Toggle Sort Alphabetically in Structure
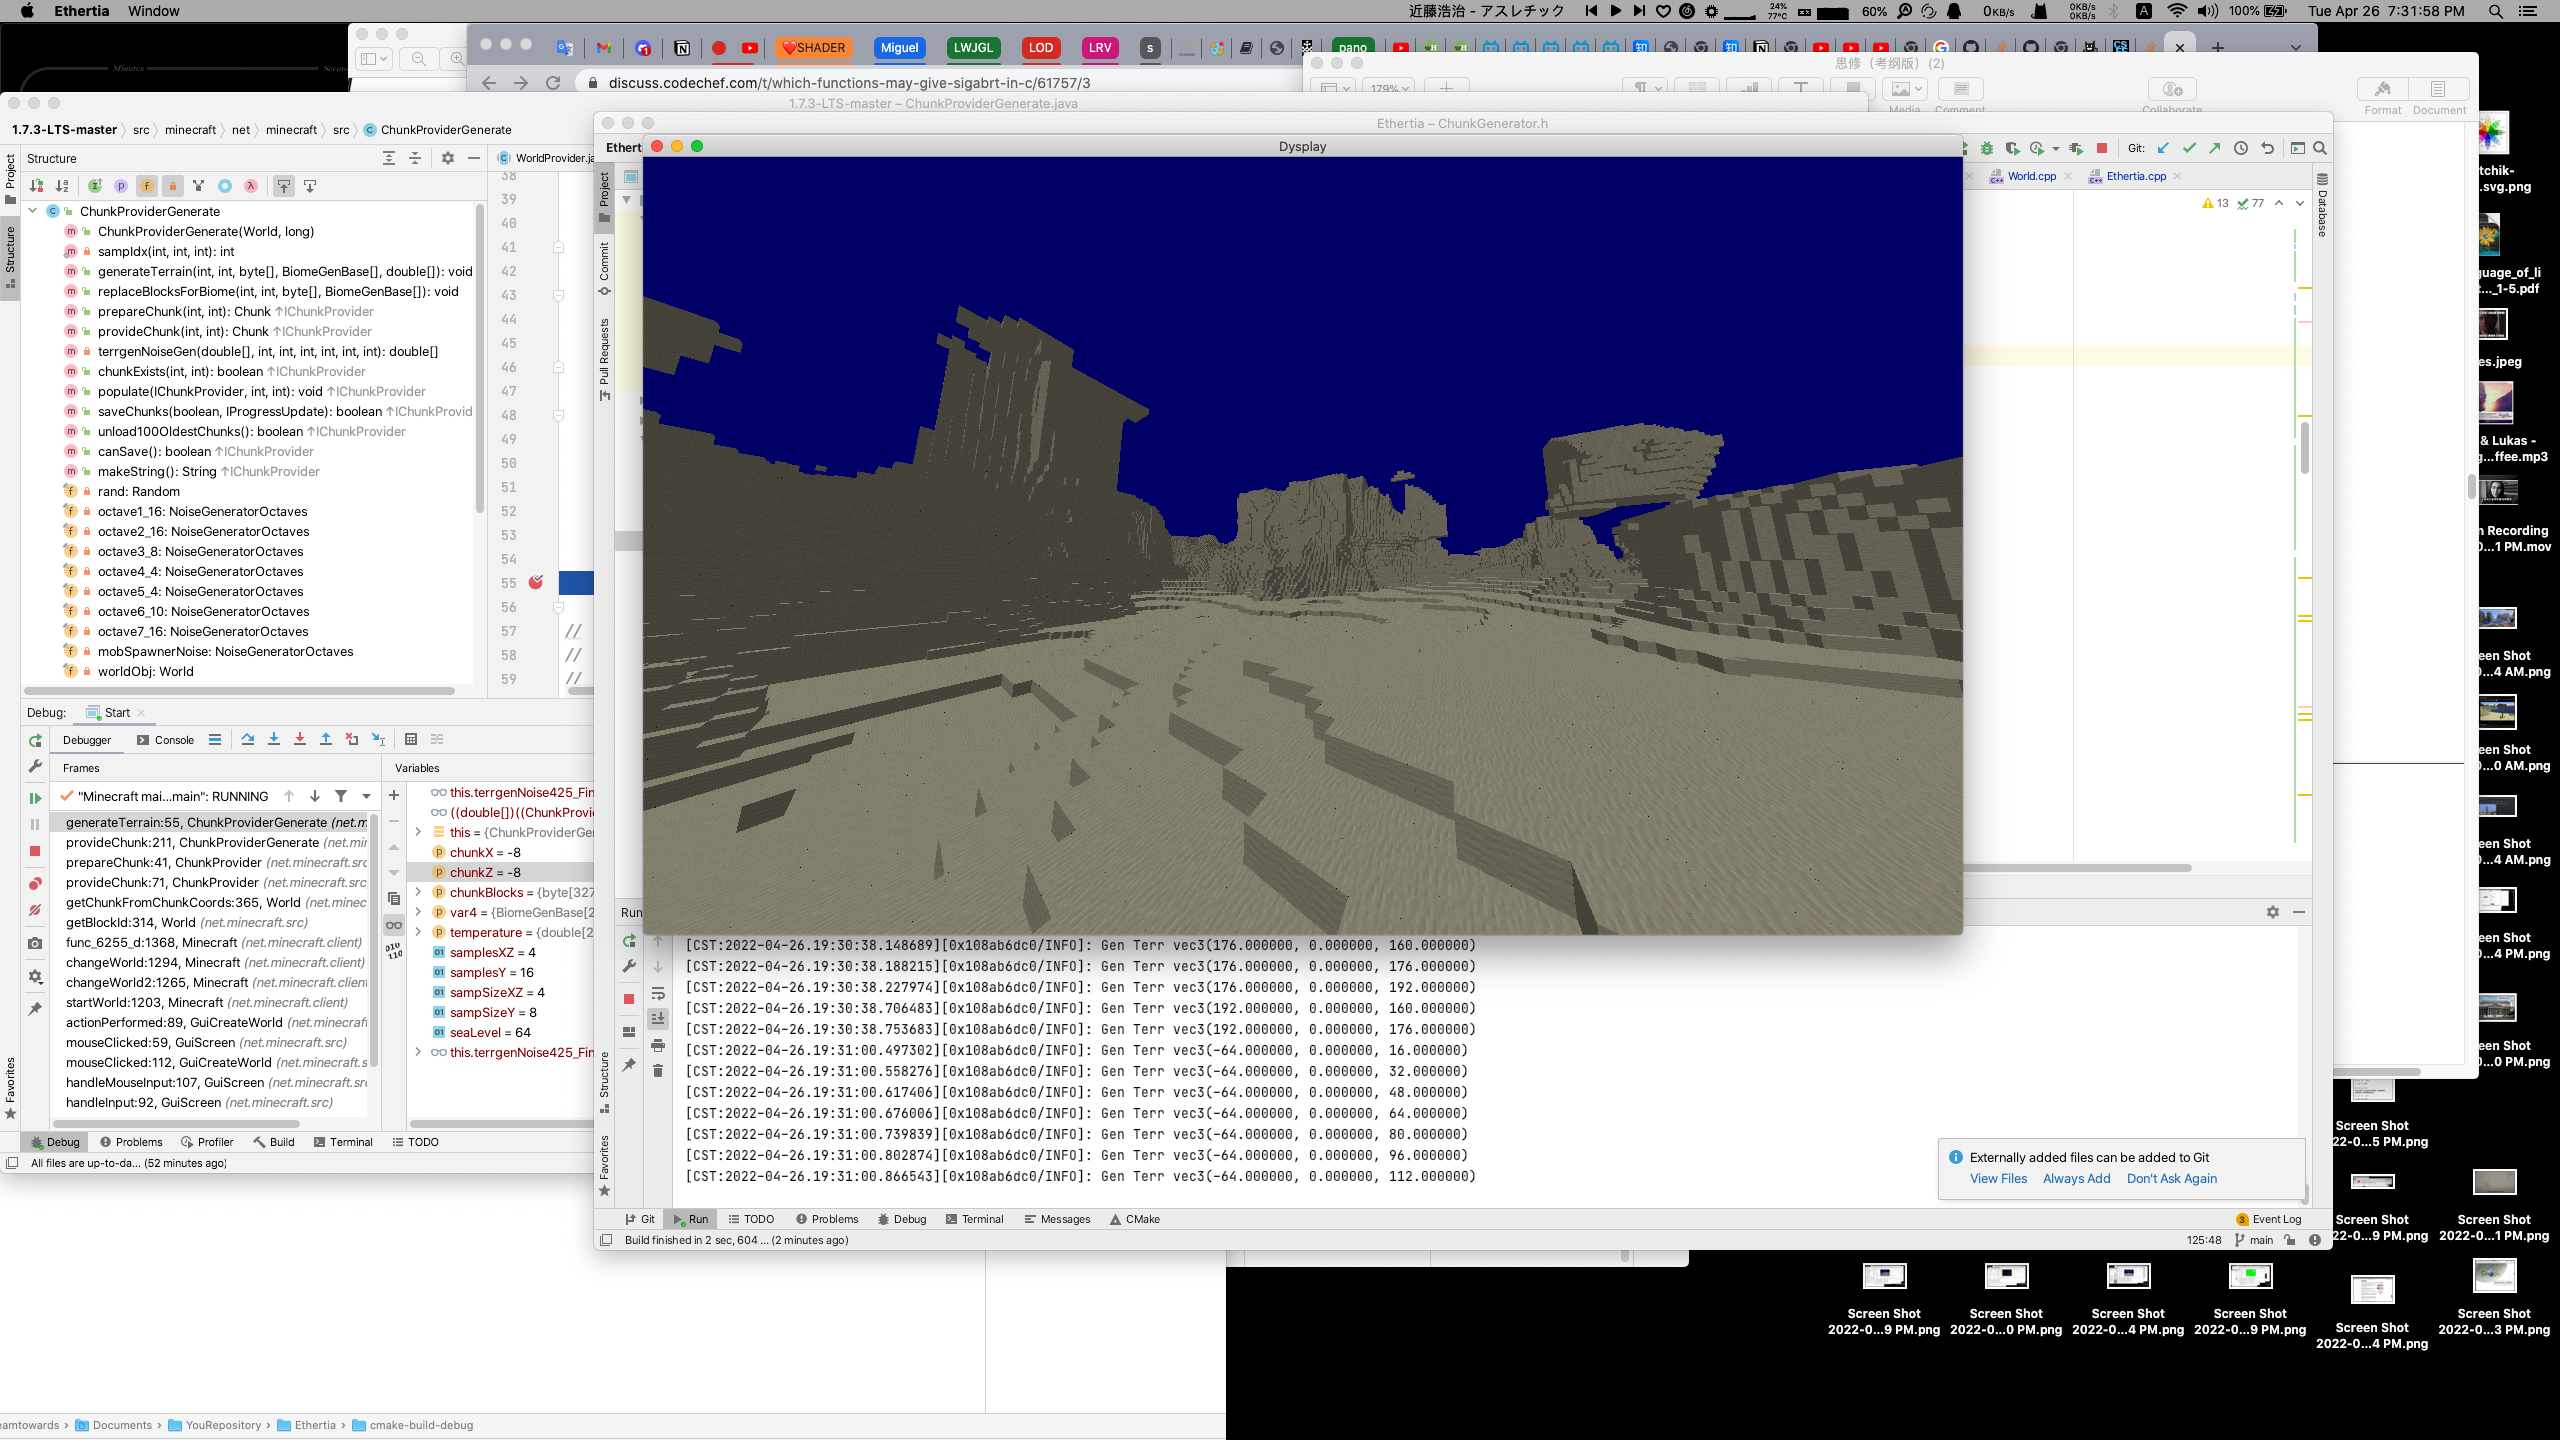Screen dimensions: 2560x1440 (x=63, y=186)
